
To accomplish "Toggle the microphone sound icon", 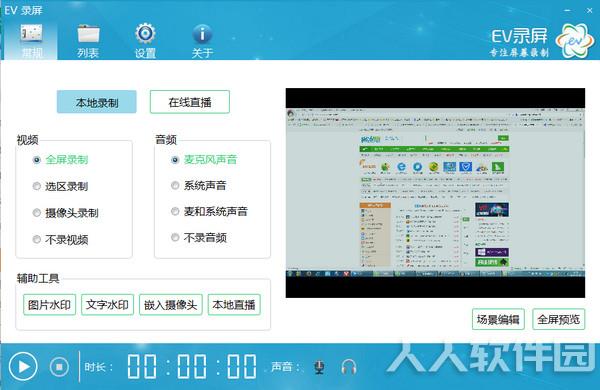I will 319,367.
